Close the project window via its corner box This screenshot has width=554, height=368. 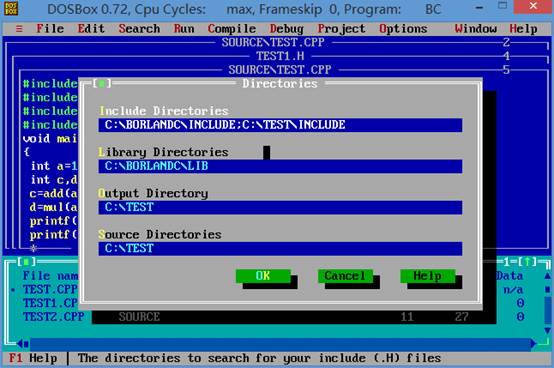pos(26,262)
